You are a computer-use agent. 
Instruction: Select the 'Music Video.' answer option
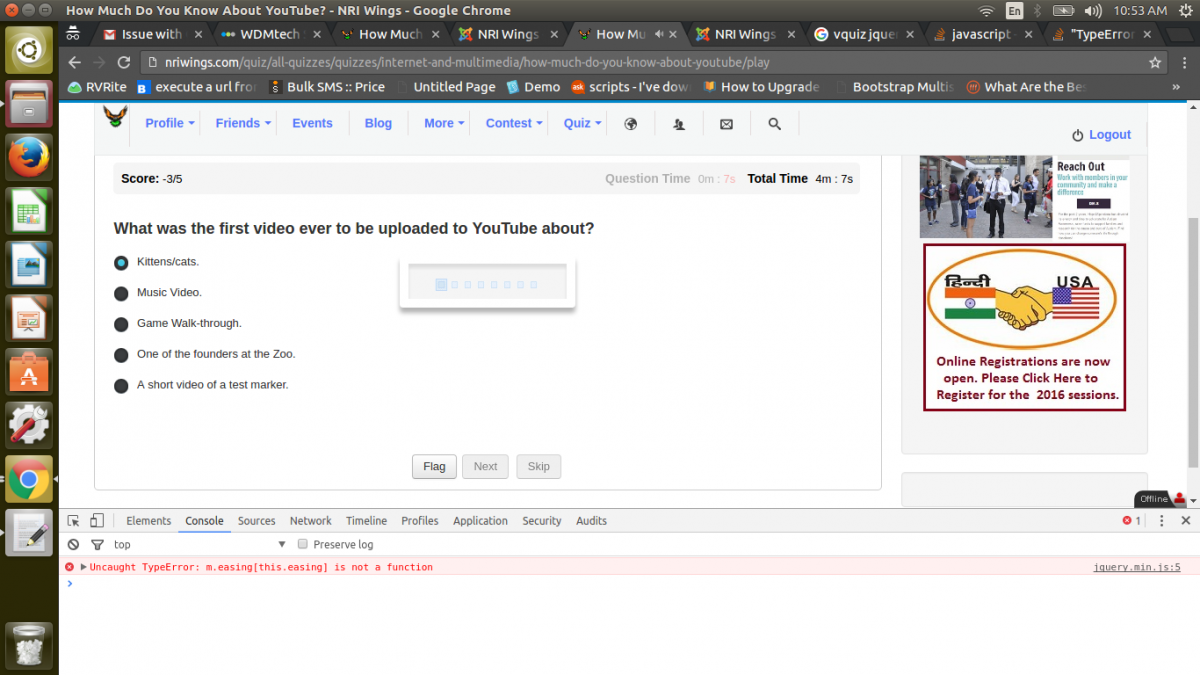tap(121, 293)
